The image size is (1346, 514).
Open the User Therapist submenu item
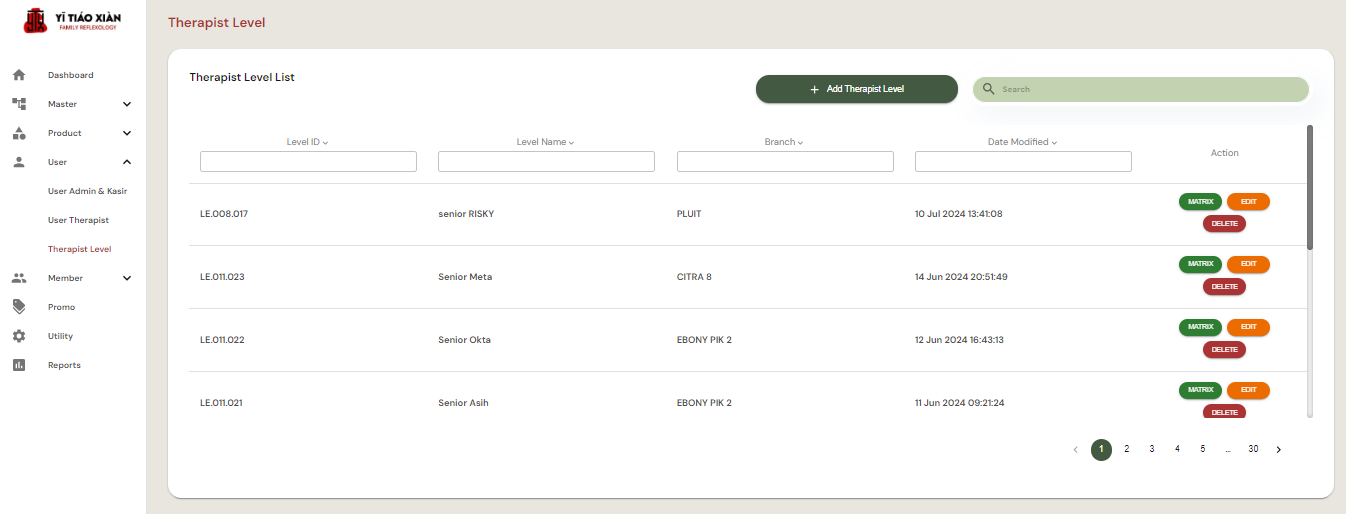[78, 220]
